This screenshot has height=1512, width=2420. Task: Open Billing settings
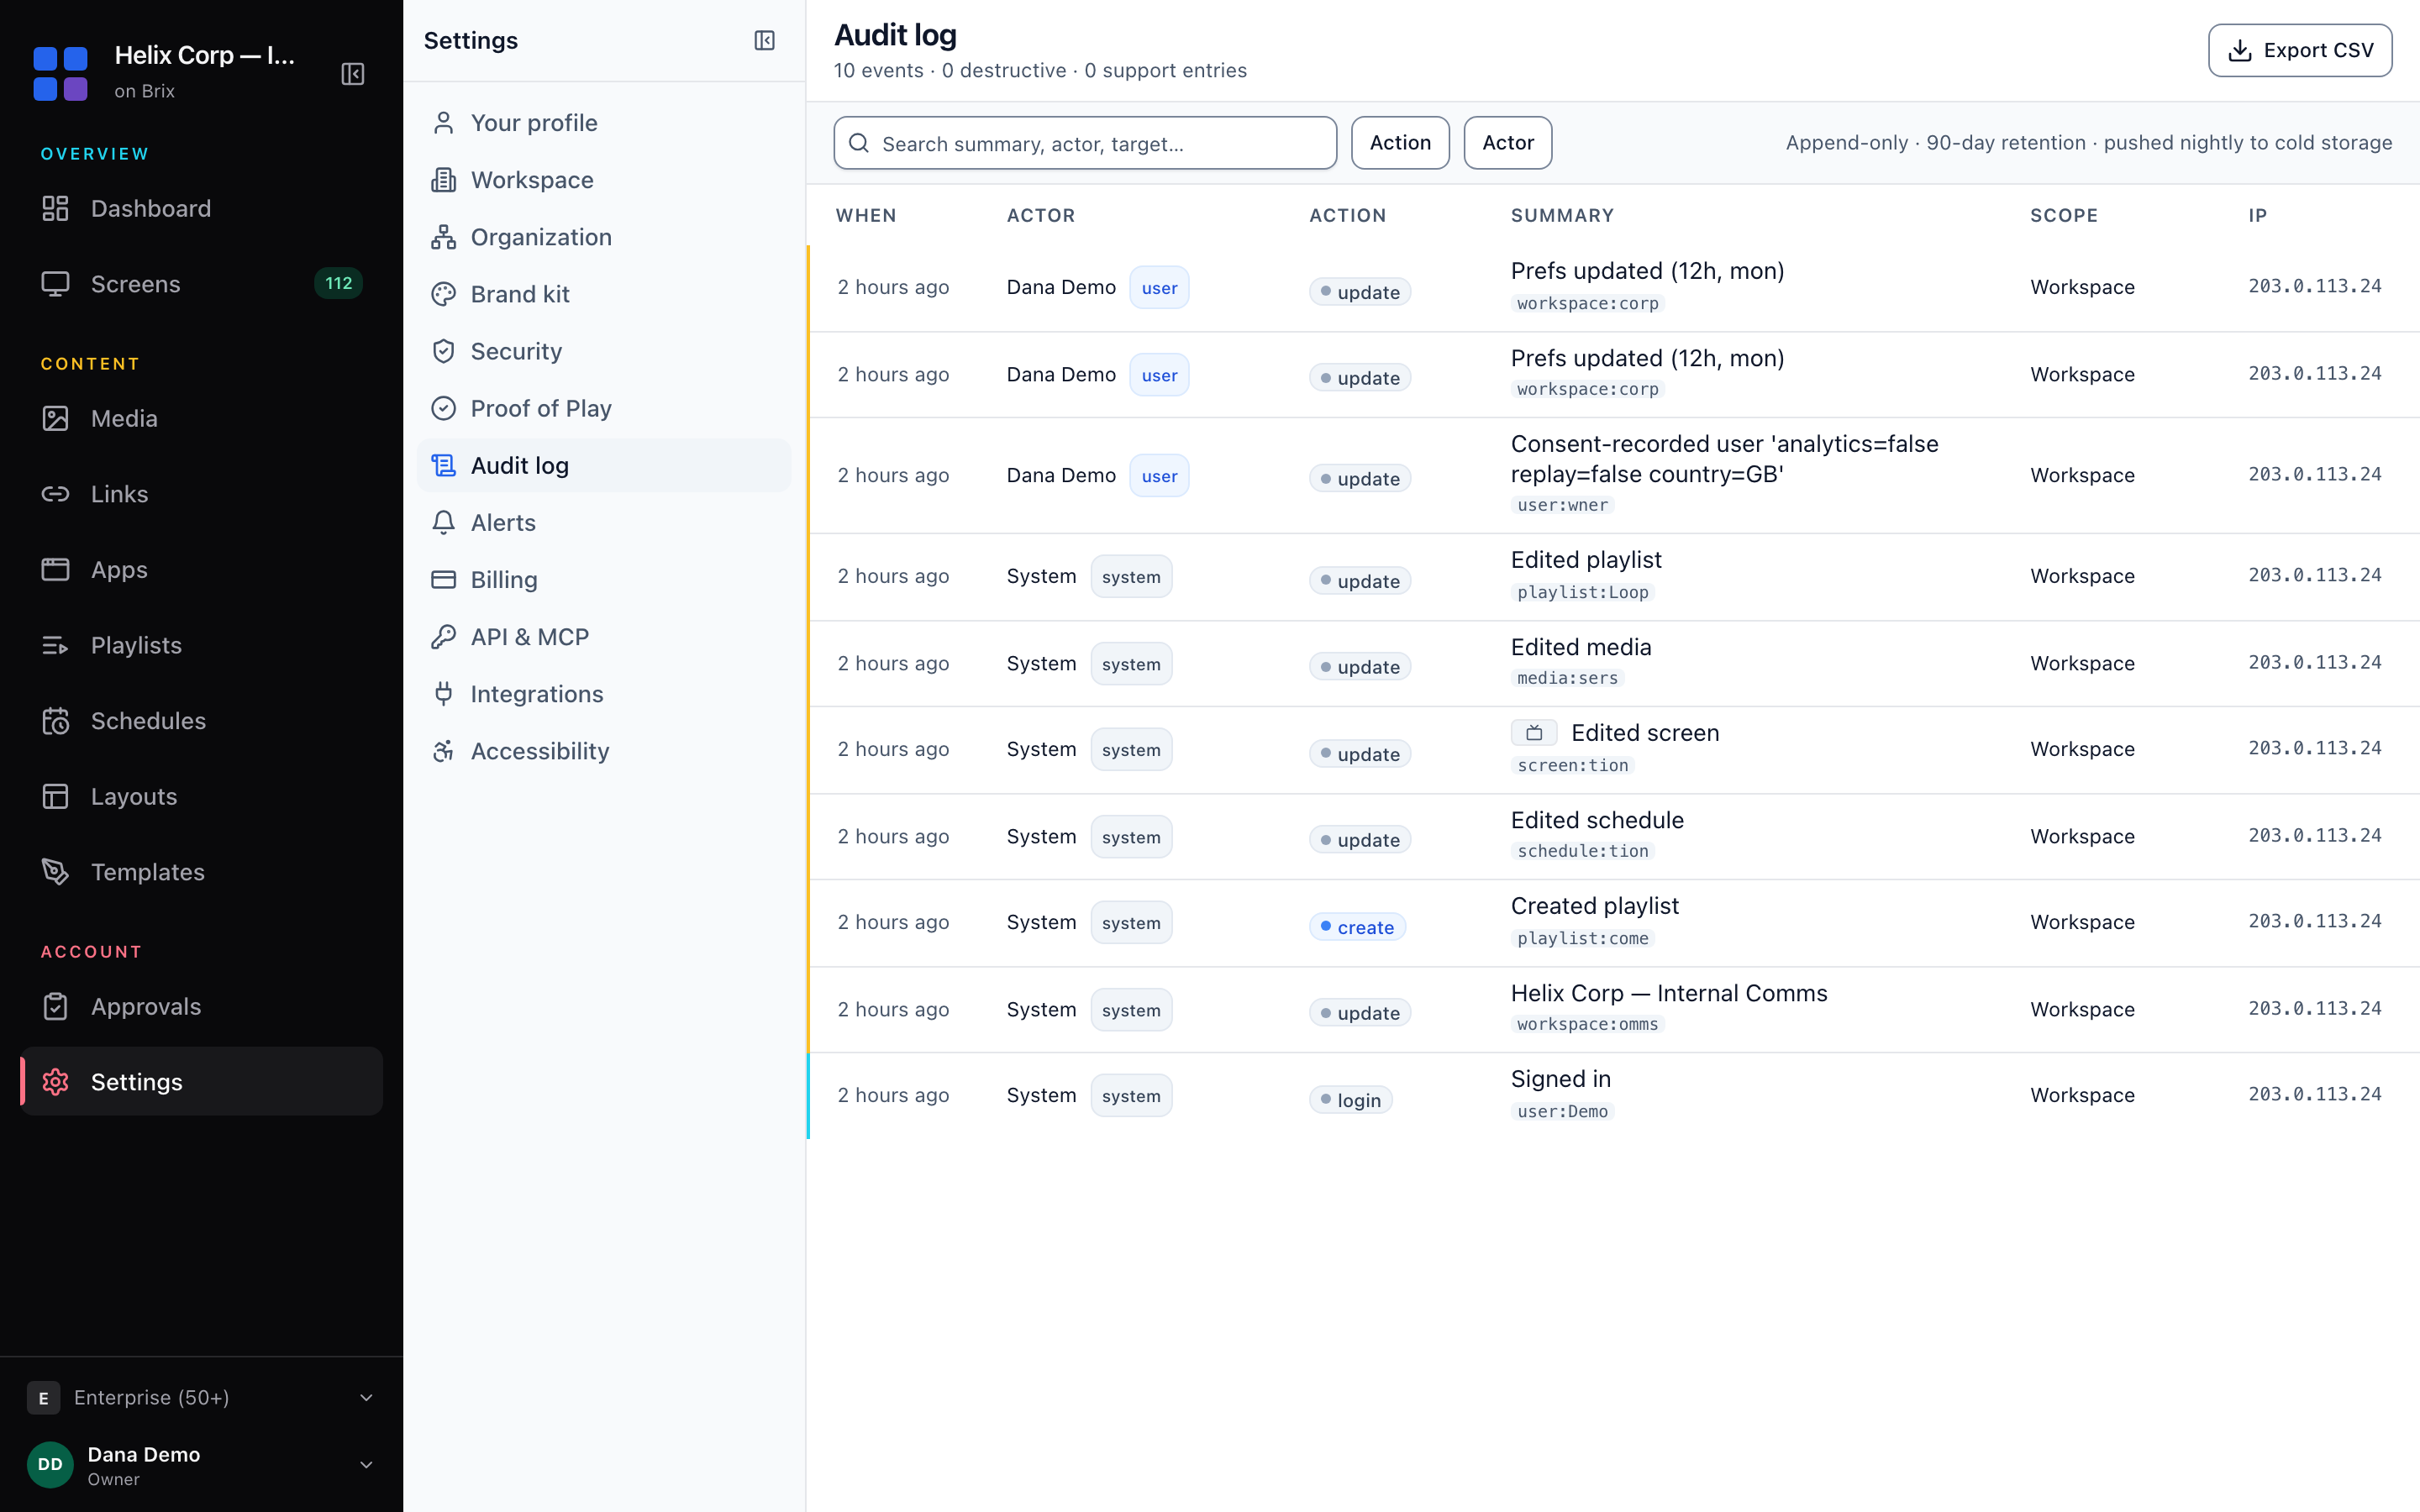[604, 580]
